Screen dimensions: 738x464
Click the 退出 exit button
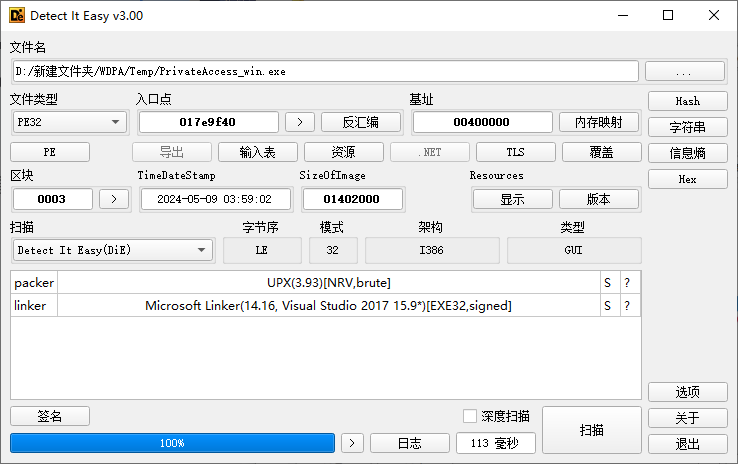click(688, 444)
